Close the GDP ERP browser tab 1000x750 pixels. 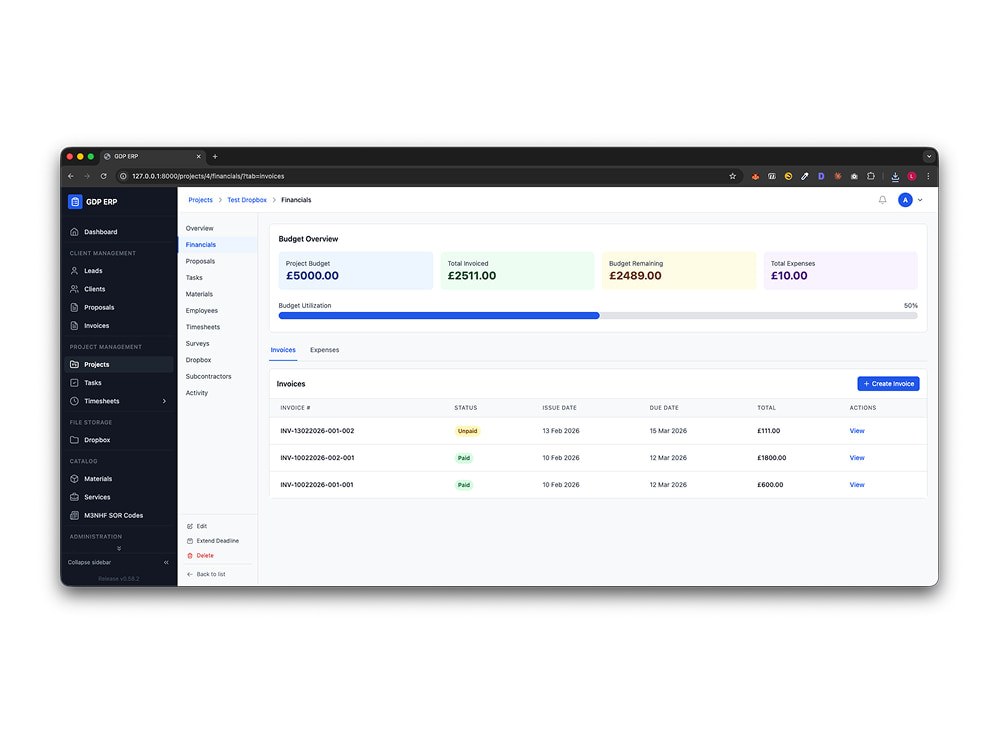tap(199, 157)
